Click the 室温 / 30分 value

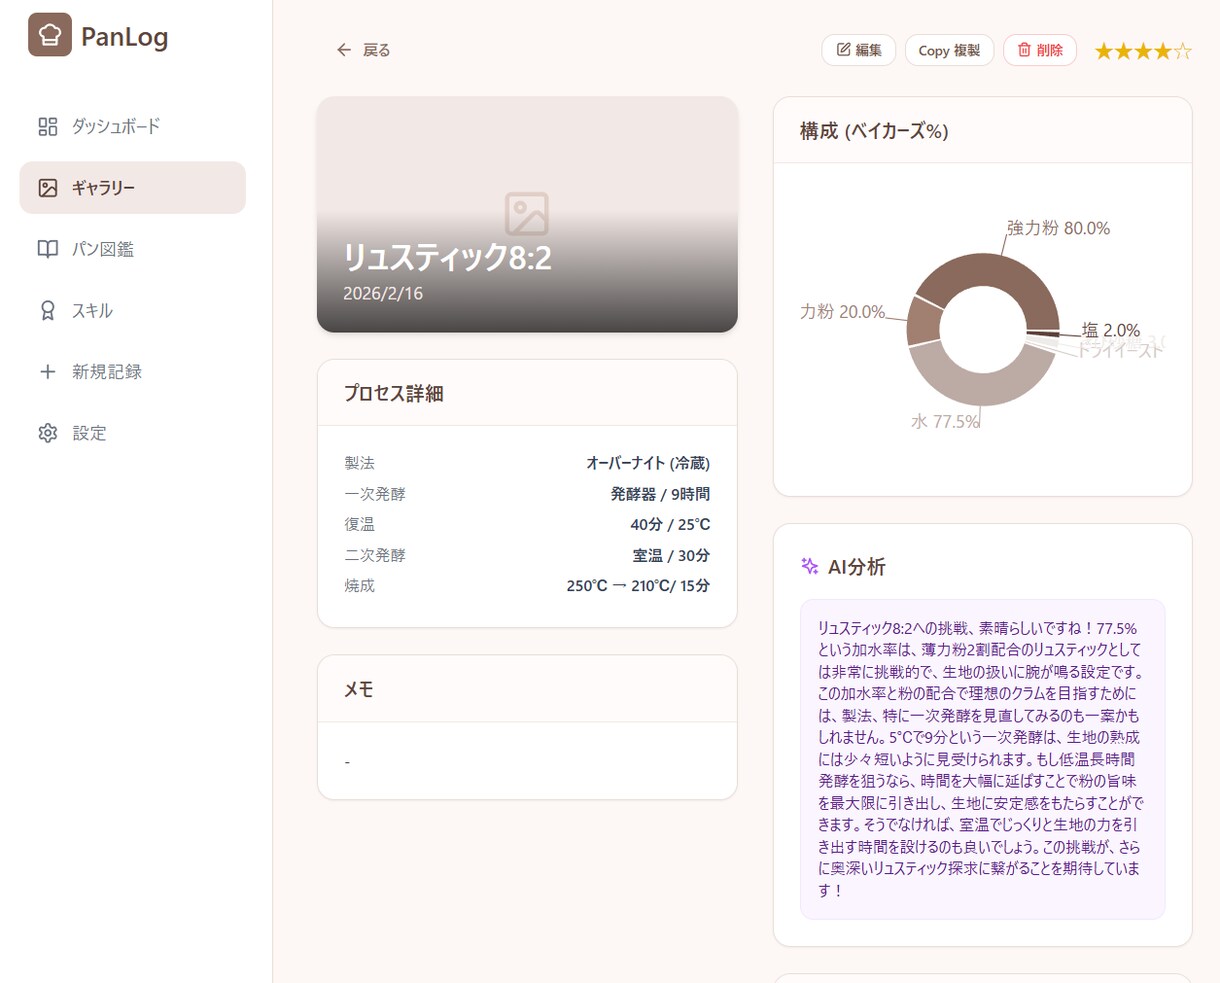point(671,555)
